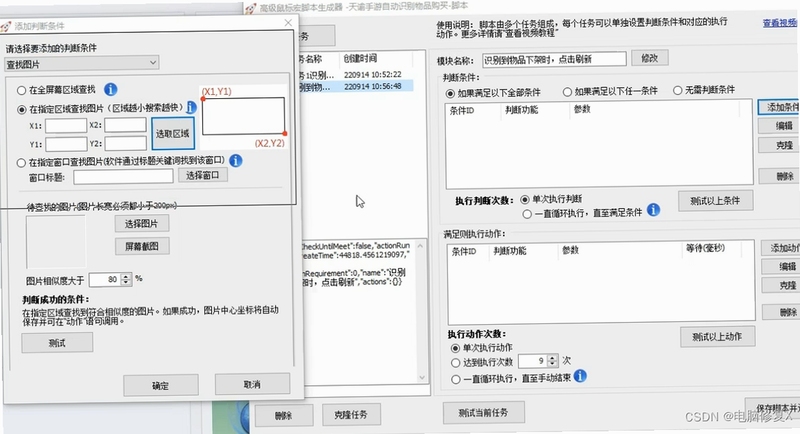Viewport: 800px width, 434px height.
Task: Click the 屏幕截图 button
Action: (x=142, y=246)
